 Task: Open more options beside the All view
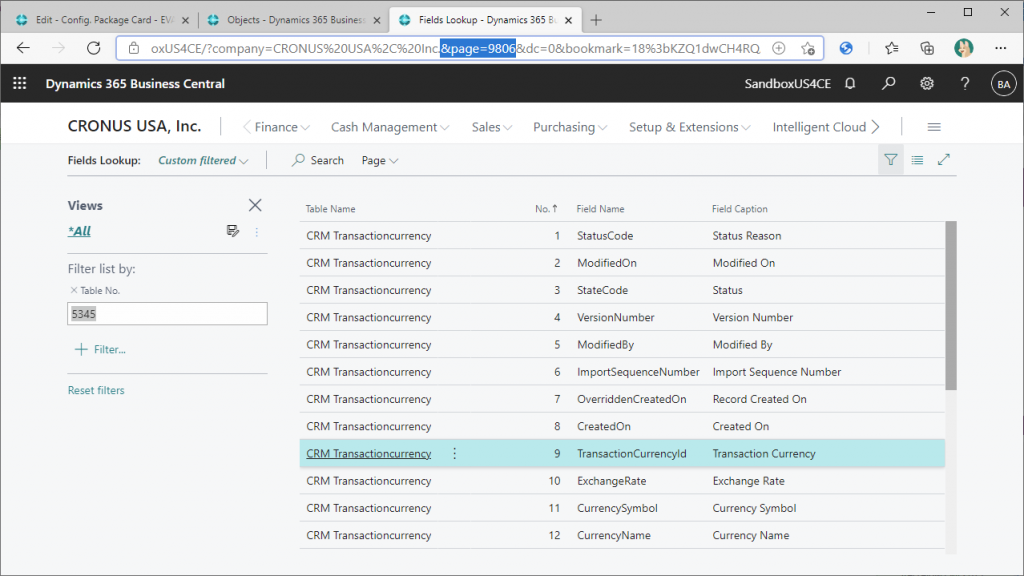257,232
